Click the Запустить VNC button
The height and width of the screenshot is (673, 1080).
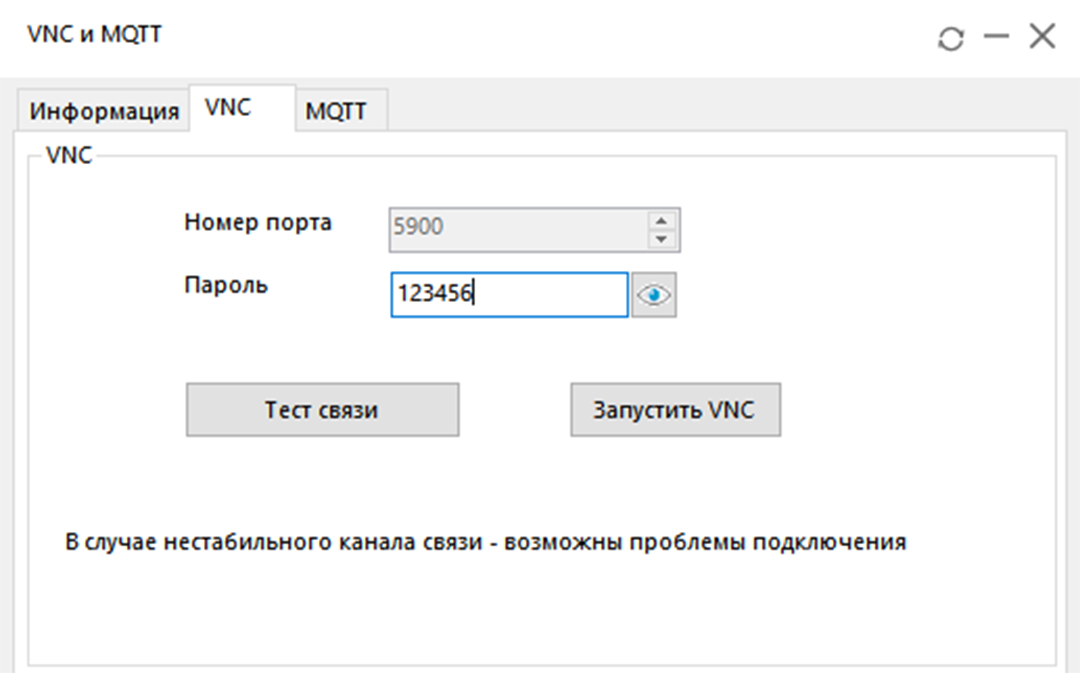point(675,410)
